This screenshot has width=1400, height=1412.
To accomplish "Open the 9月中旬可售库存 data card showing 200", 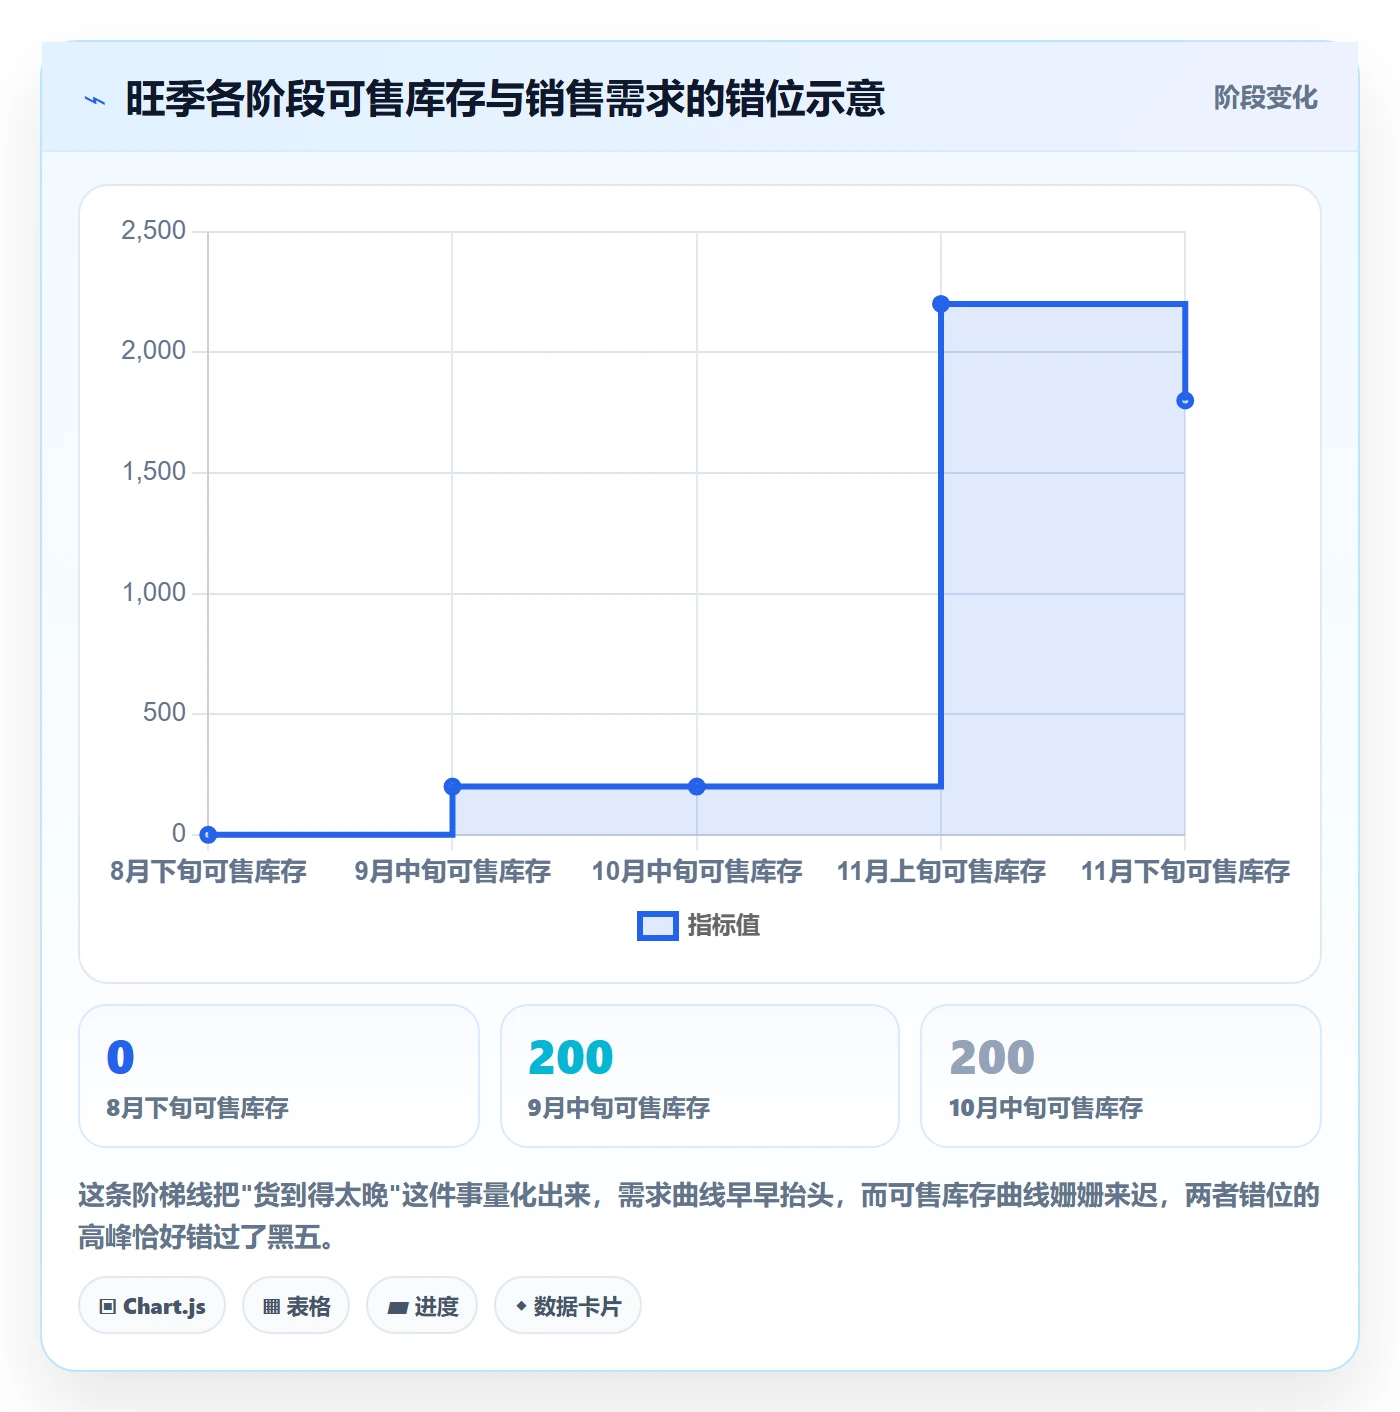I will click(700, 1076).
